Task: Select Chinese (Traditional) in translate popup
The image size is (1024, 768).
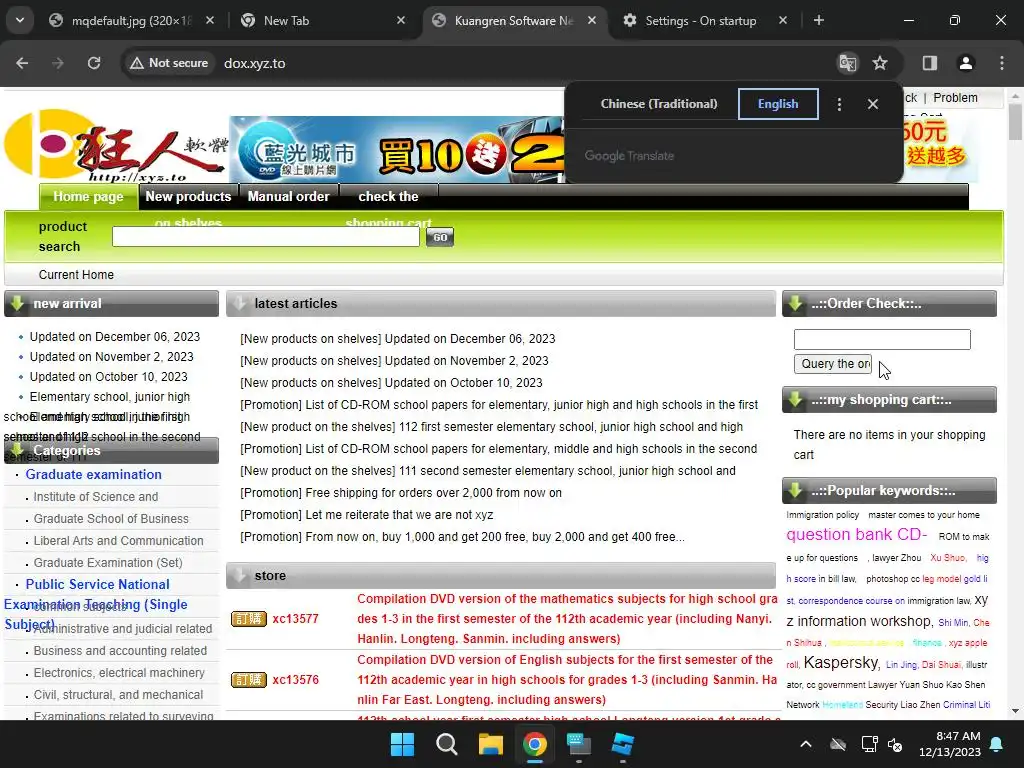Action: click(x=659, y=104)
